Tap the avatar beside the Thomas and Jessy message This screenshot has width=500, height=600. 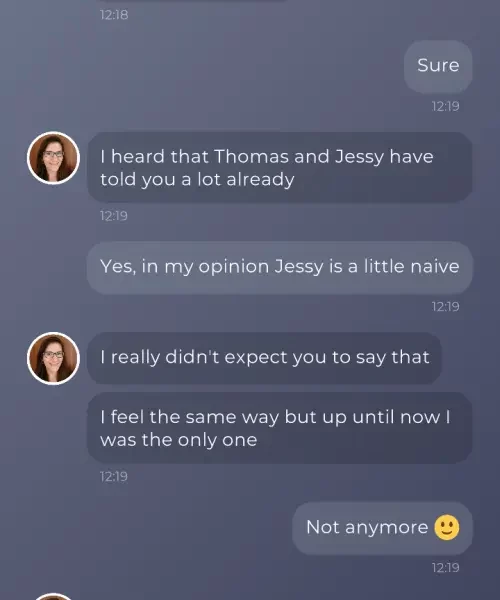54,158
